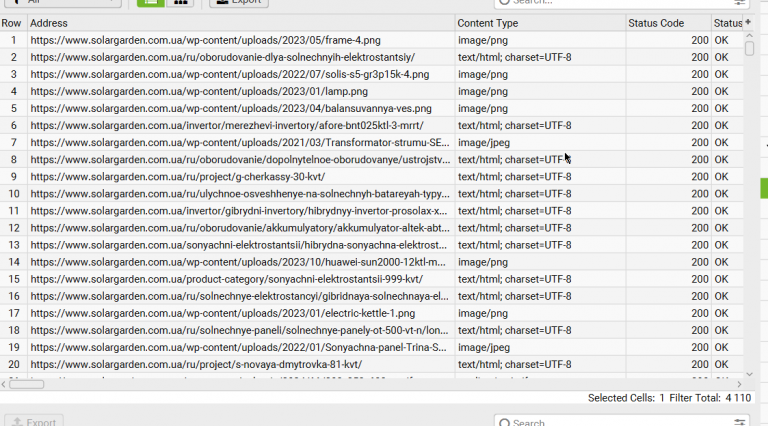Select the solis-s5-gr3p15k-4.png address
This screenshot has height=426, width=768.
pyautogui.click(x=230, y=74)
